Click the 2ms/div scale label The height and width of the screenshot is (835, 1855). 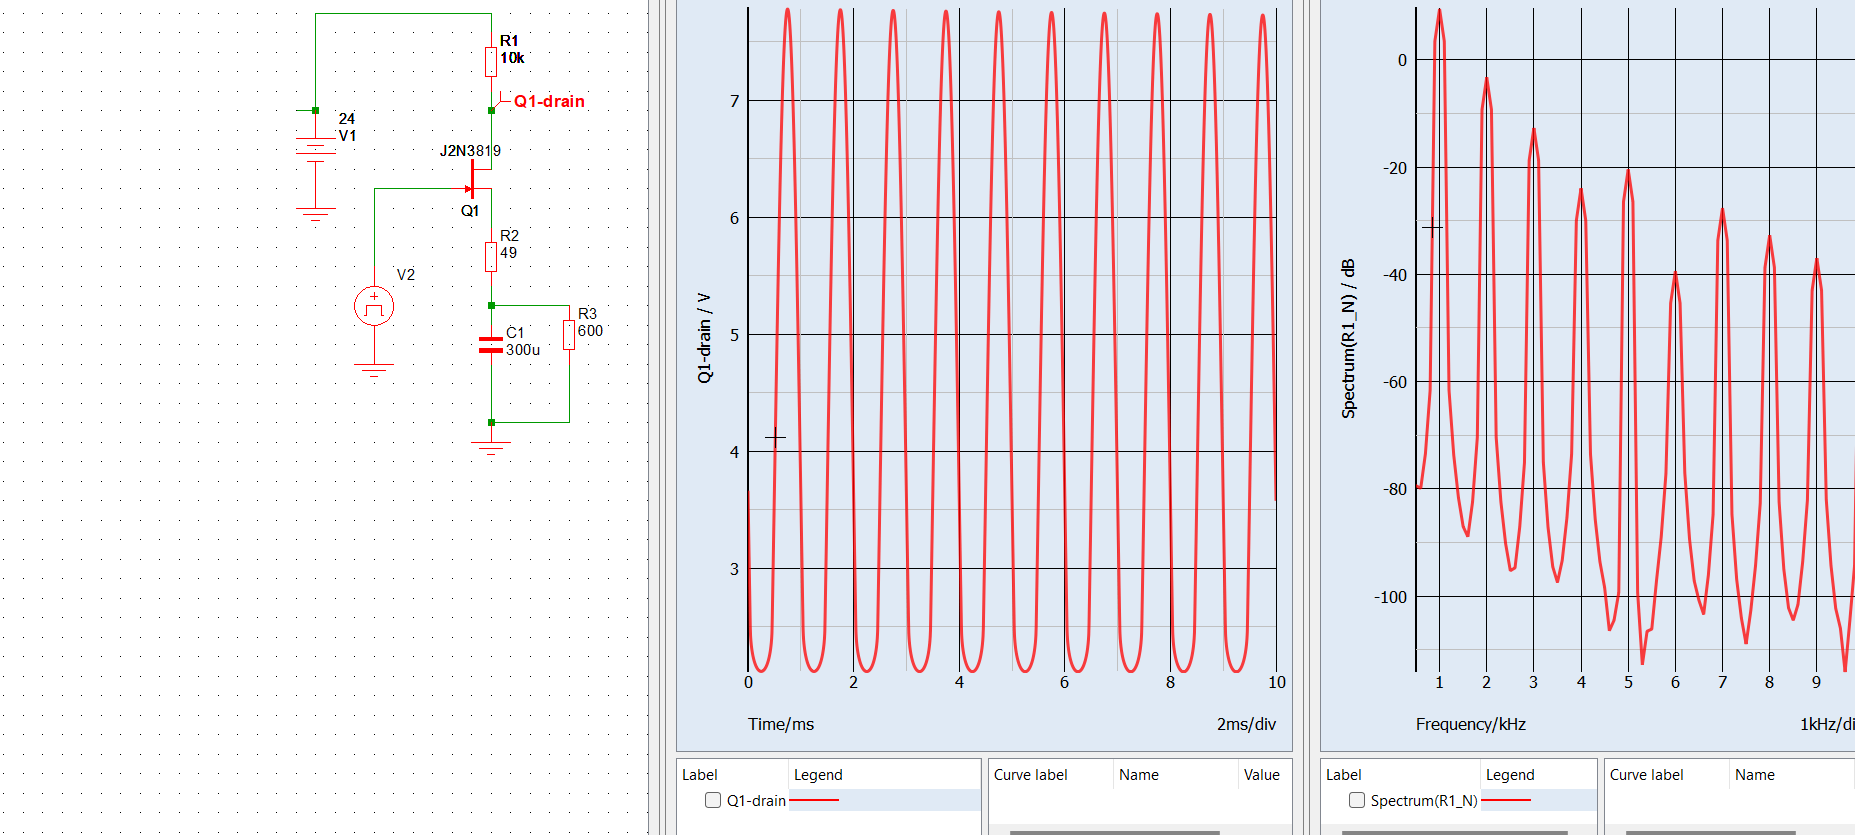tap(1246, 724)
